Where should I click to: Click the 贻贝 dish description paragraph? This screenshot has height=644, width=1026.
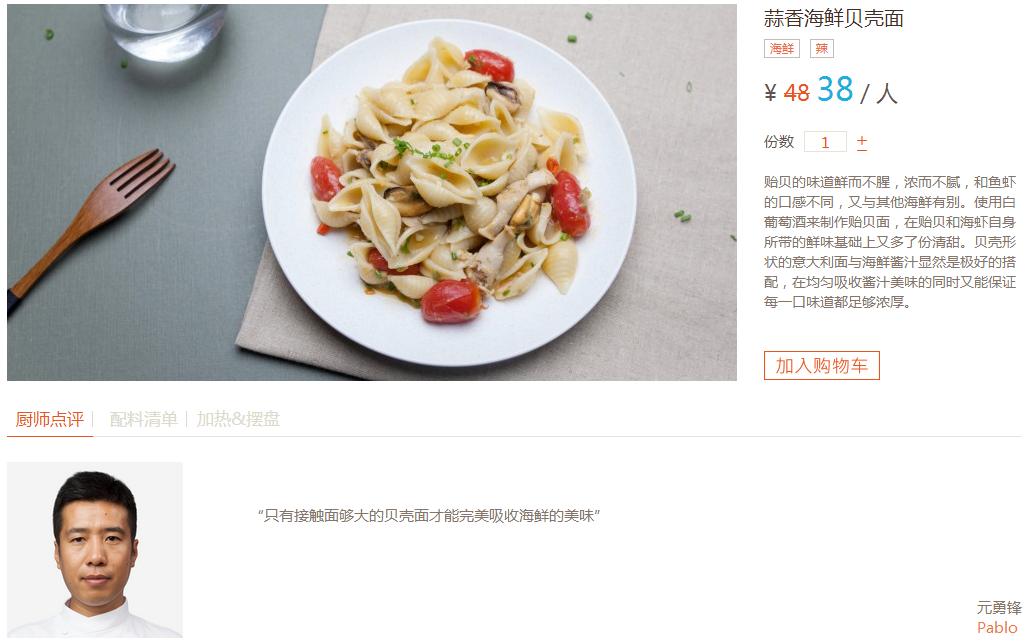click(890, 242)
